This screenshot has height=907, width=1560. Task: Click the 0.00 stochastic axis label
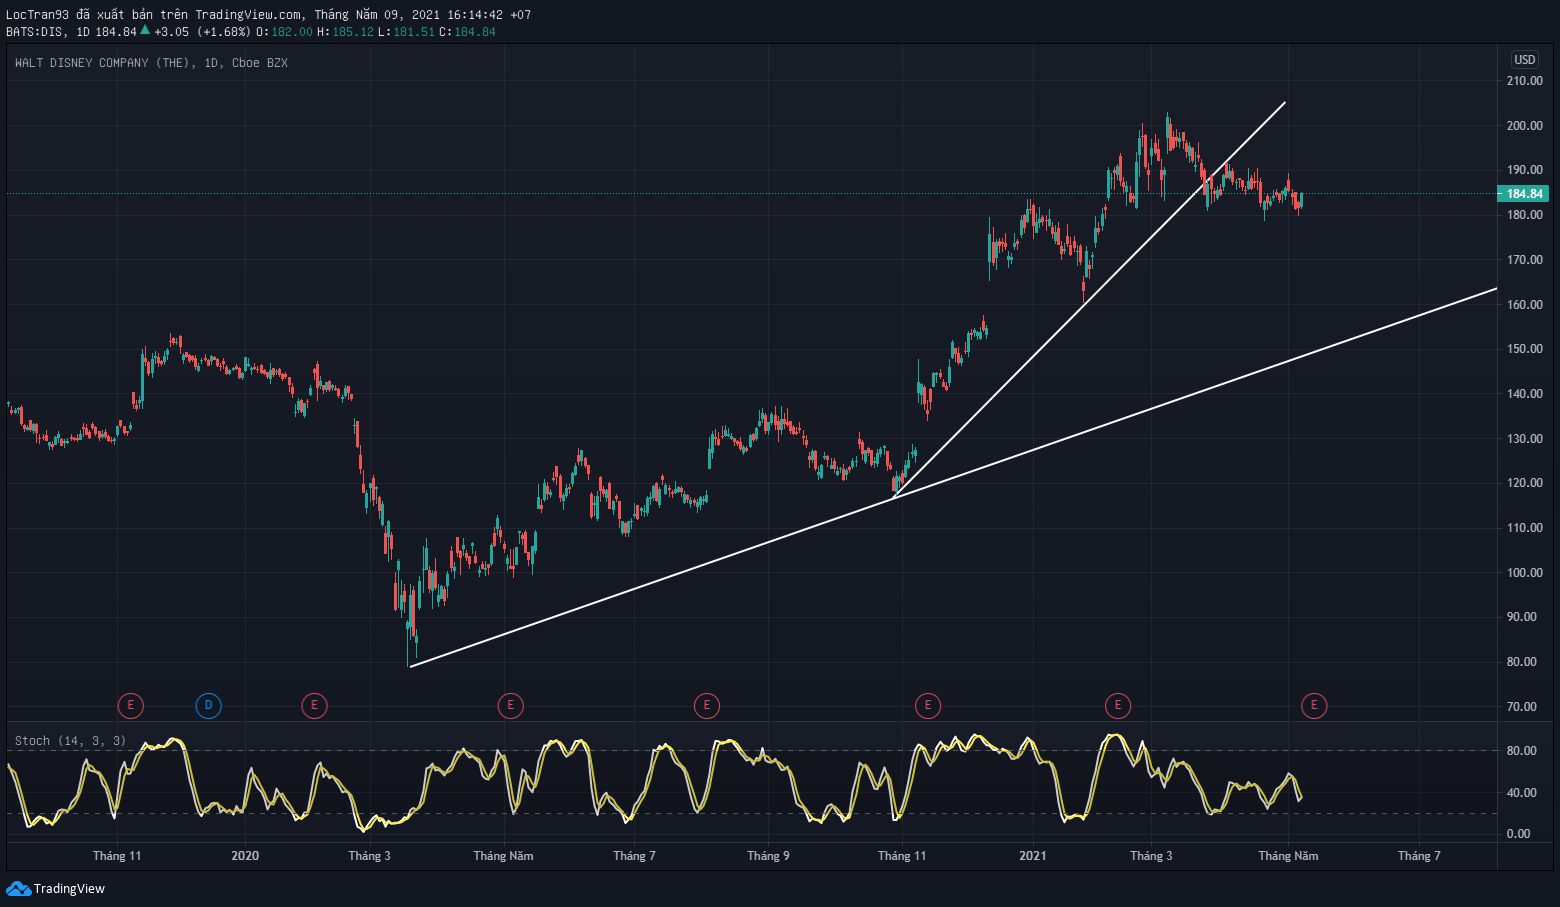click(x=1518, y=834)
